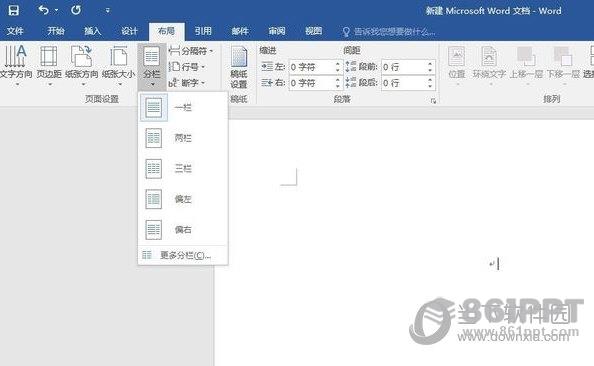
Task: Open Customize Quick Access Toolbar dropdown
Action: [108, 11]
